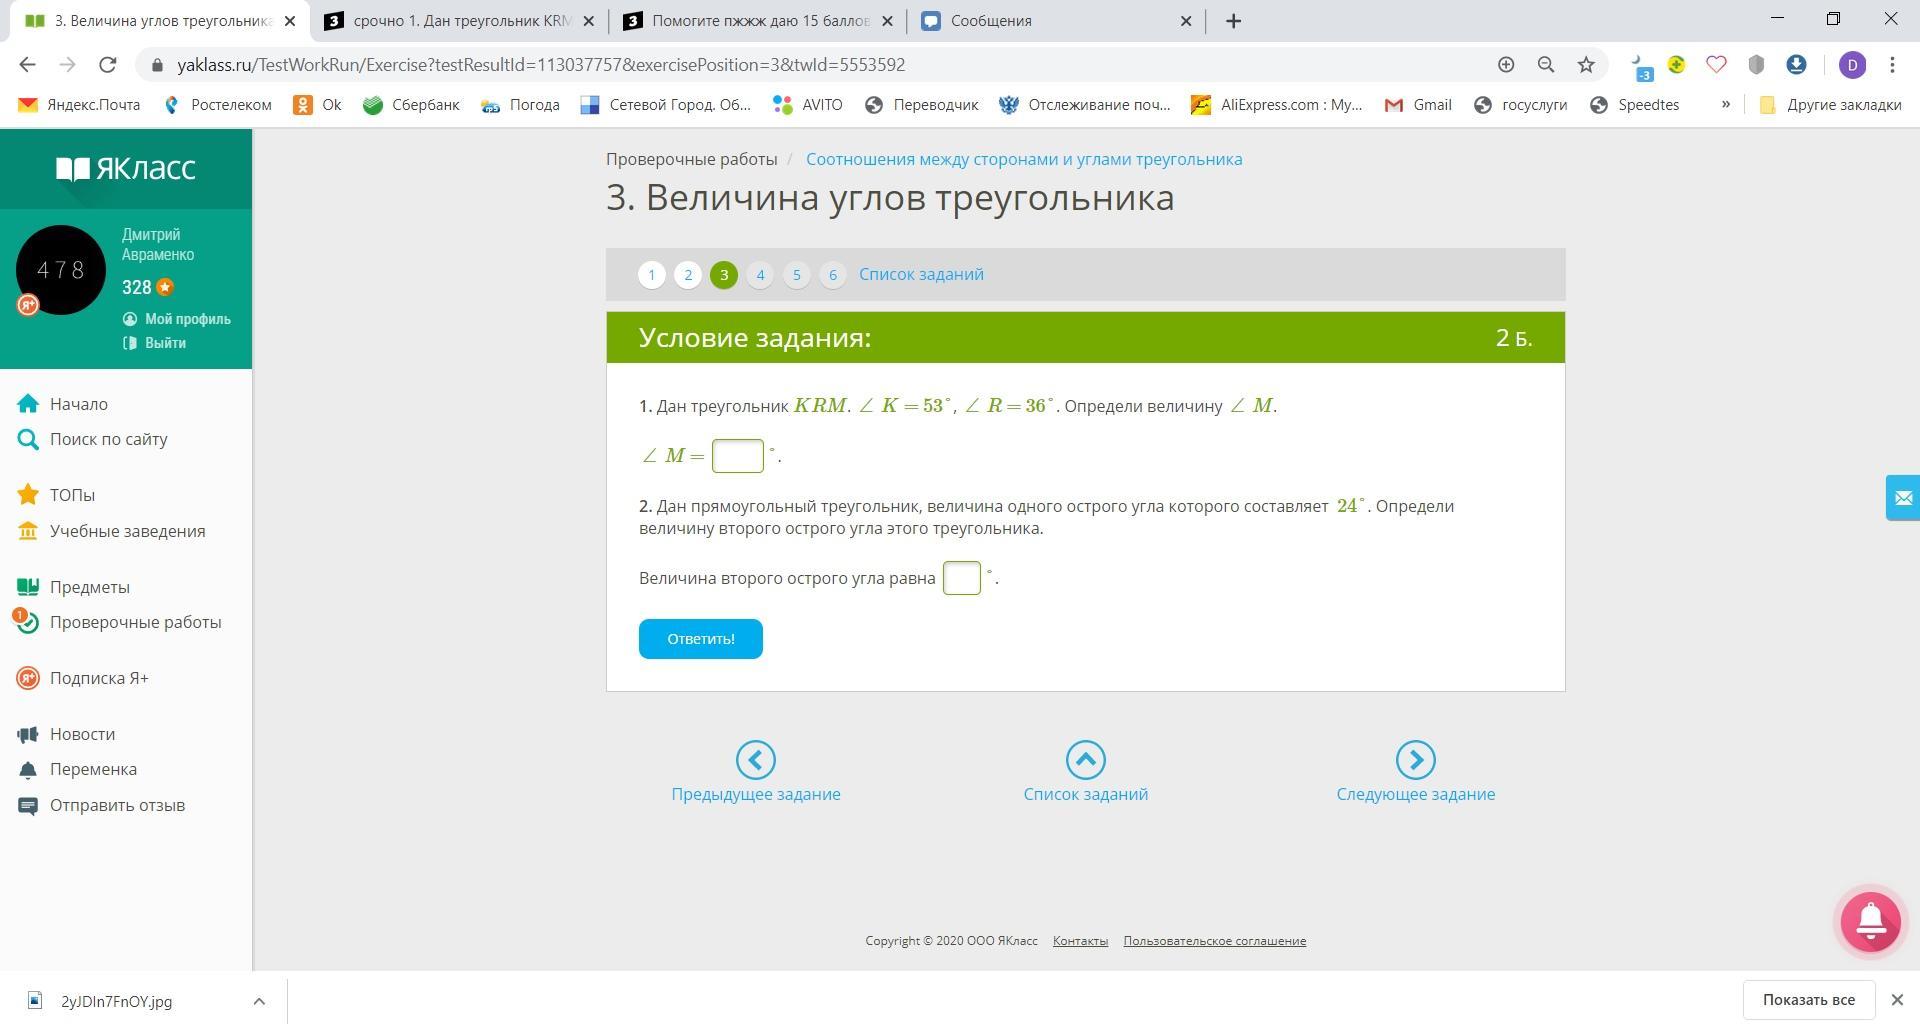
Task: Go to exercise number 5
Action: pyautogui.click(x=796, y=275)
